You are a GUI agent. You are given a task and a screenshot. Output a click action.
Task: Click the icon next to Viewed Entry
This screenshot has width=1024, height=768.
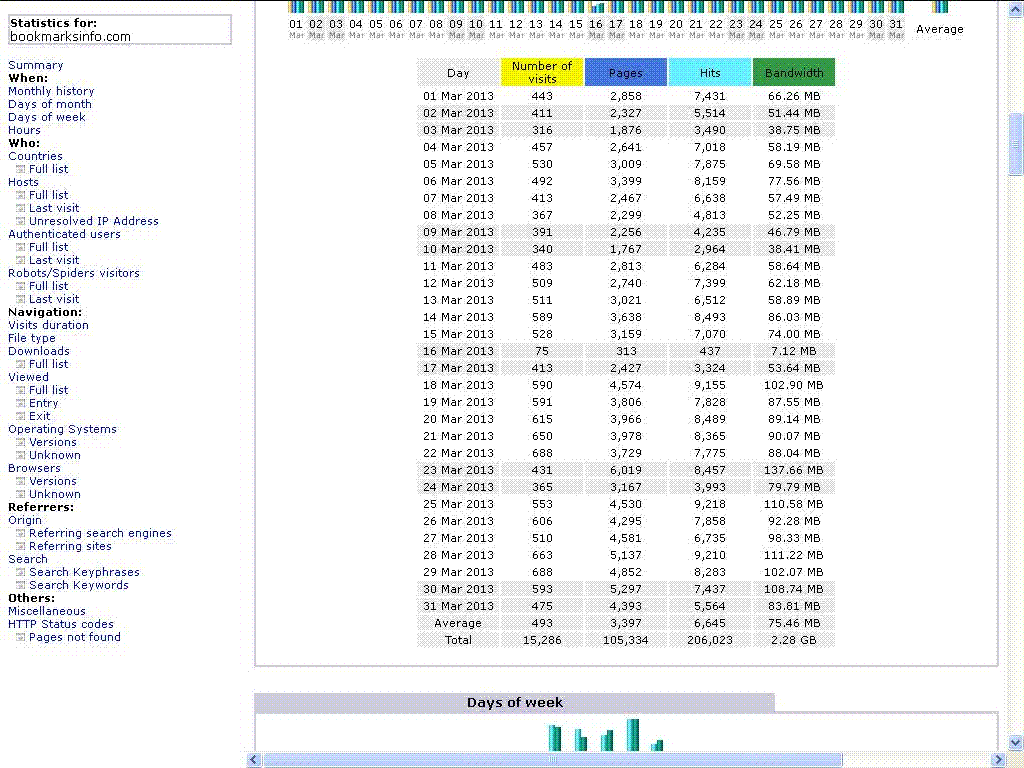click(x=20, y=404)
